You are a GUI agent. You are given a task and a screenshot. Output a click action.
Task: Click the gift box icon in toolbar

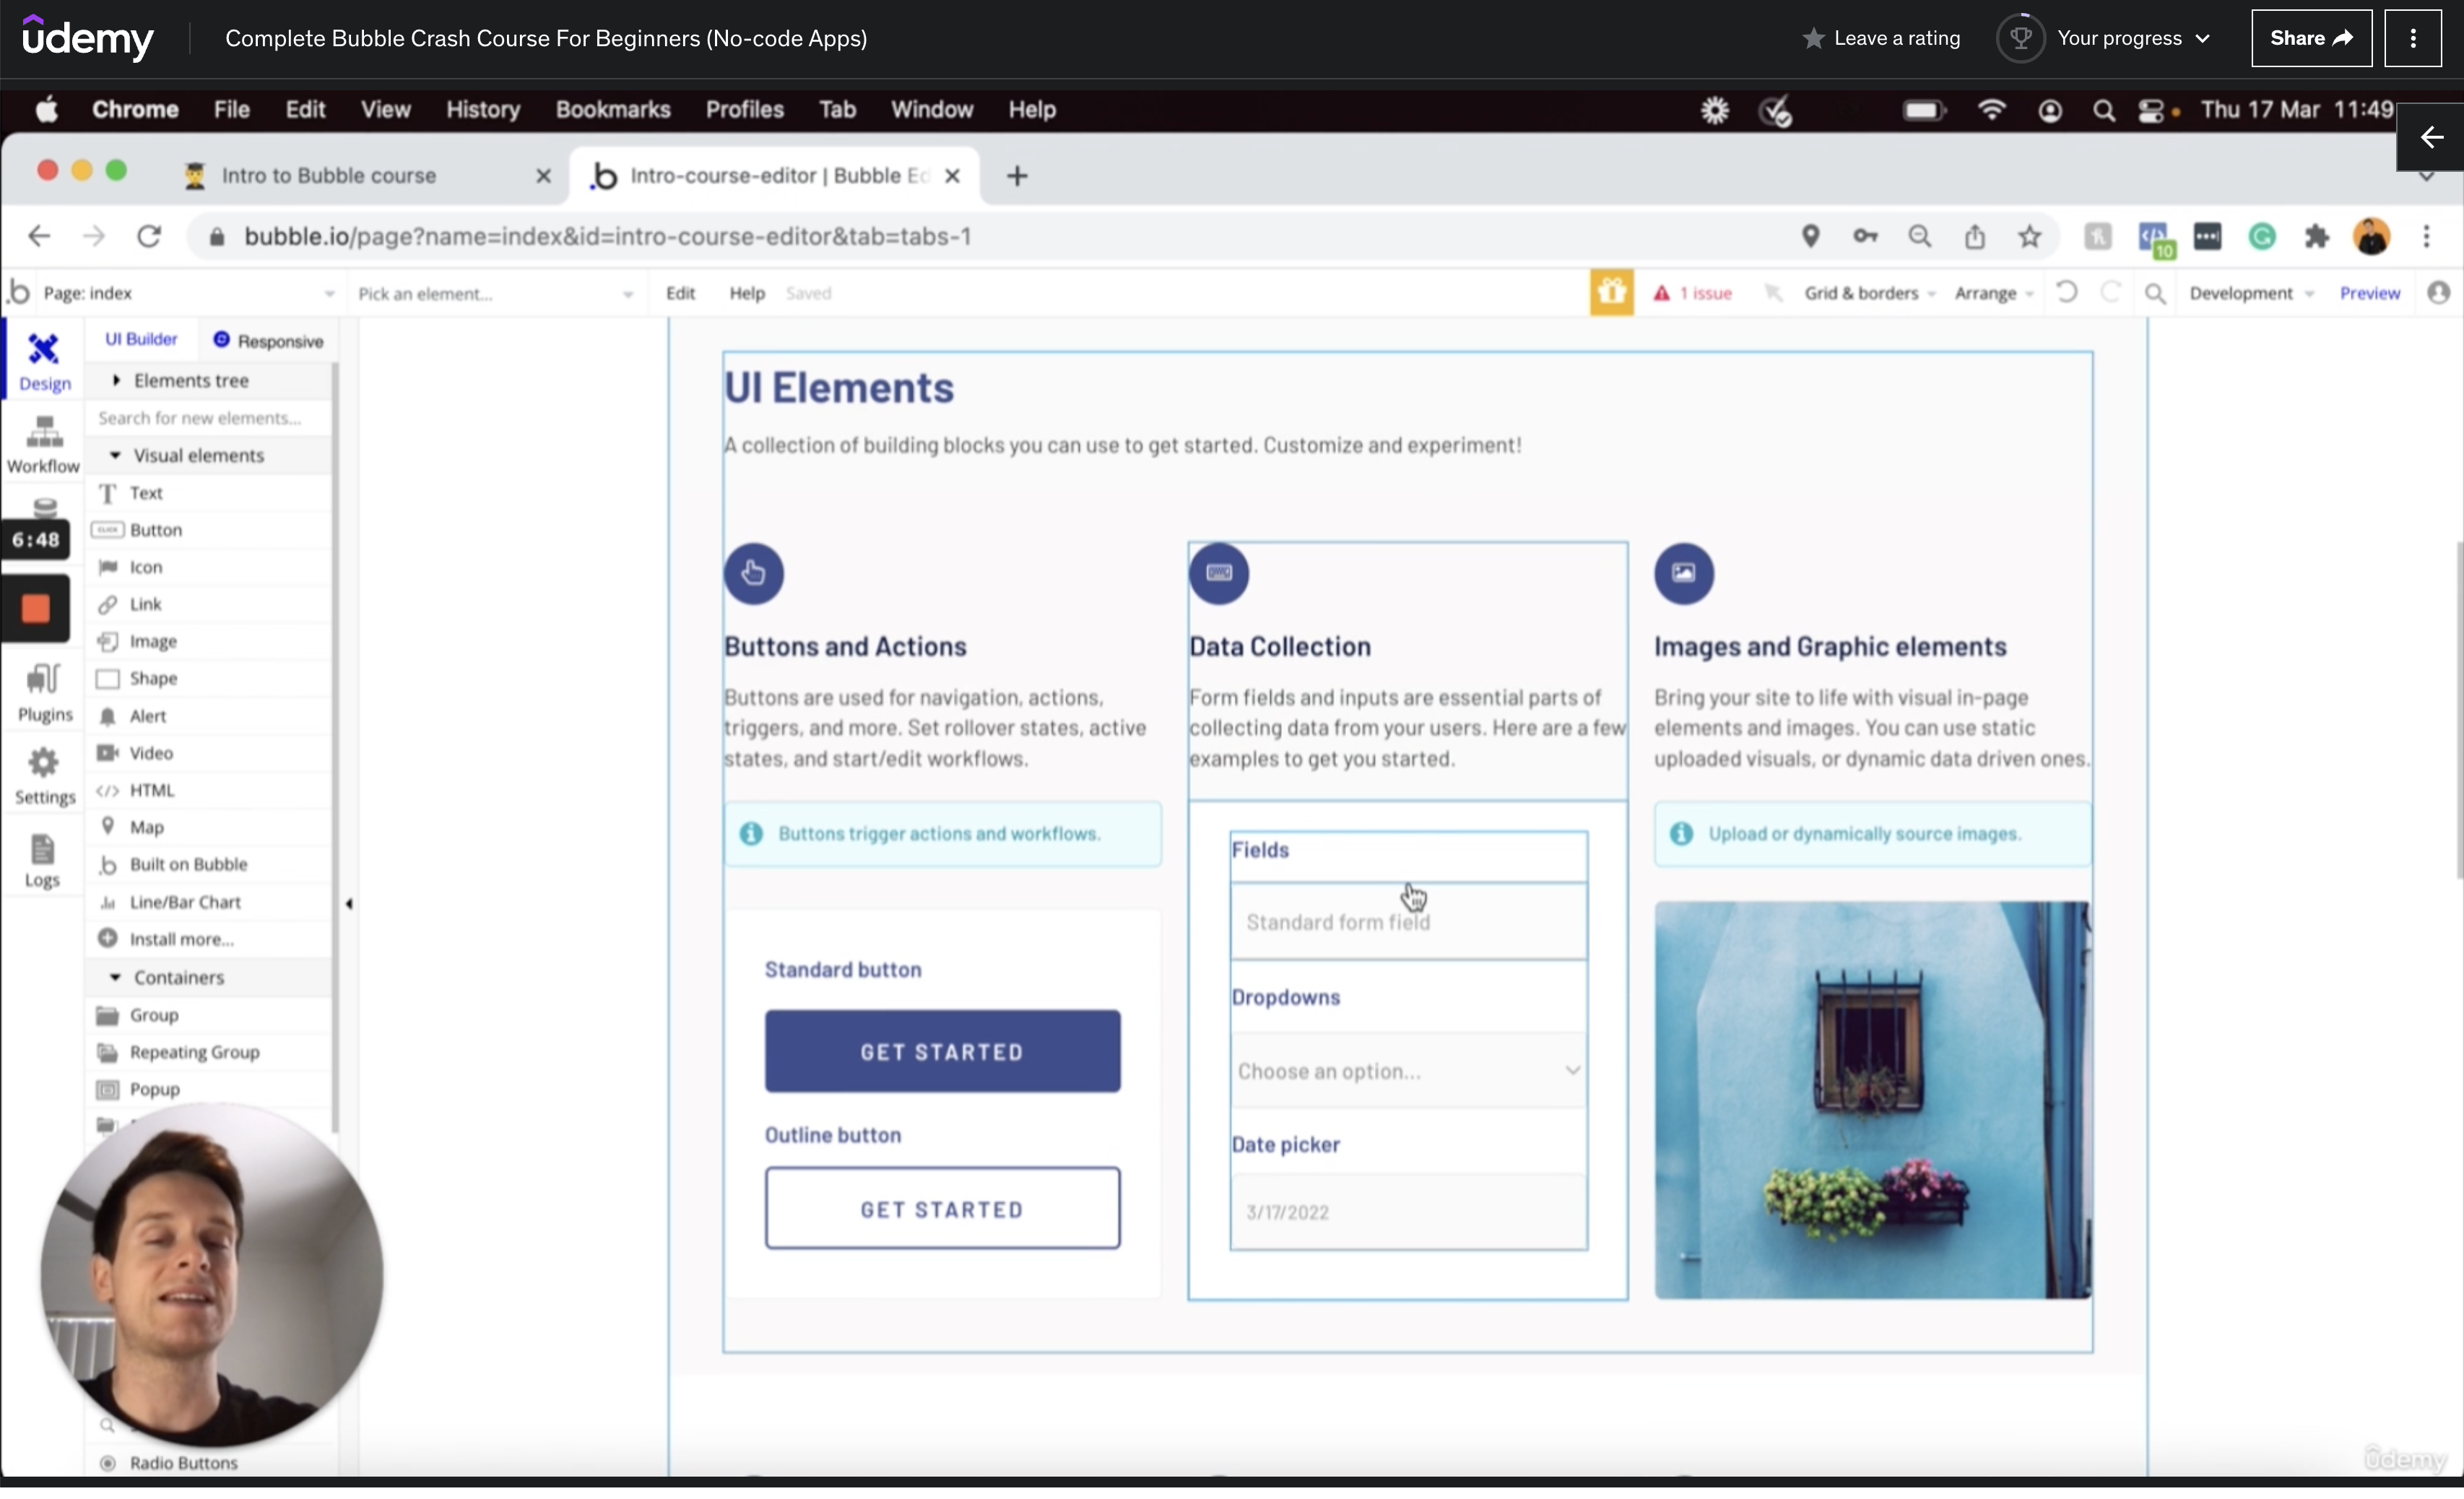coord(1611,293)
